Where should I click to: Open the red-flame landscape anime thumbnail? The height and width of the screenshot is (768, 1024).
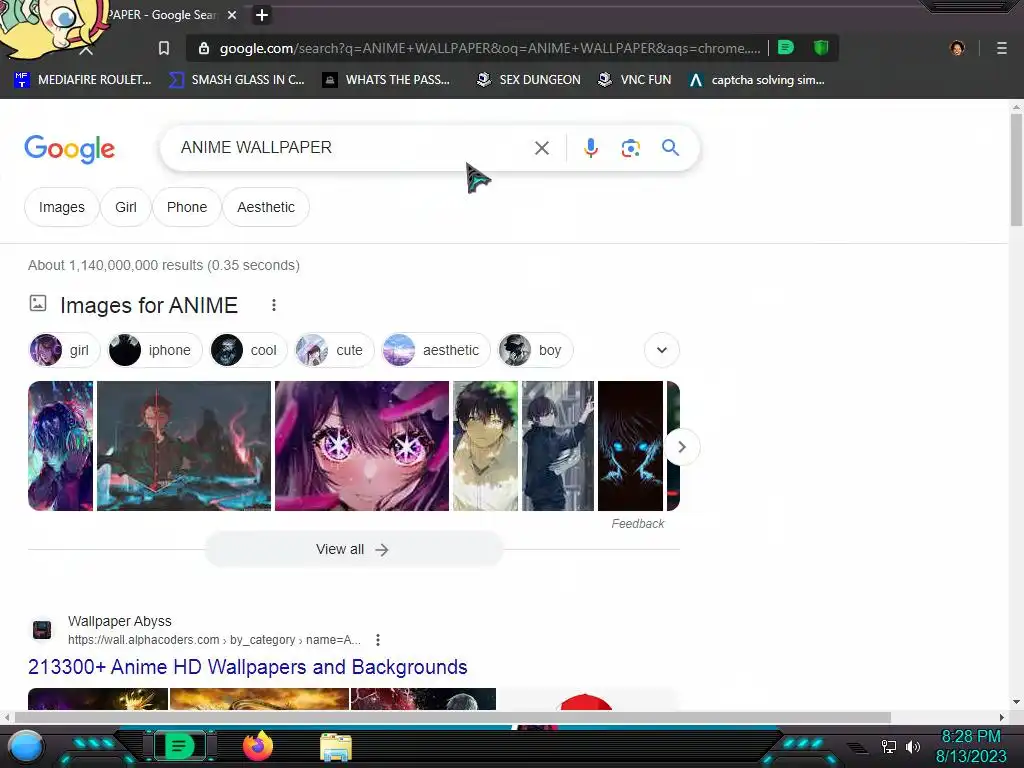184,446
